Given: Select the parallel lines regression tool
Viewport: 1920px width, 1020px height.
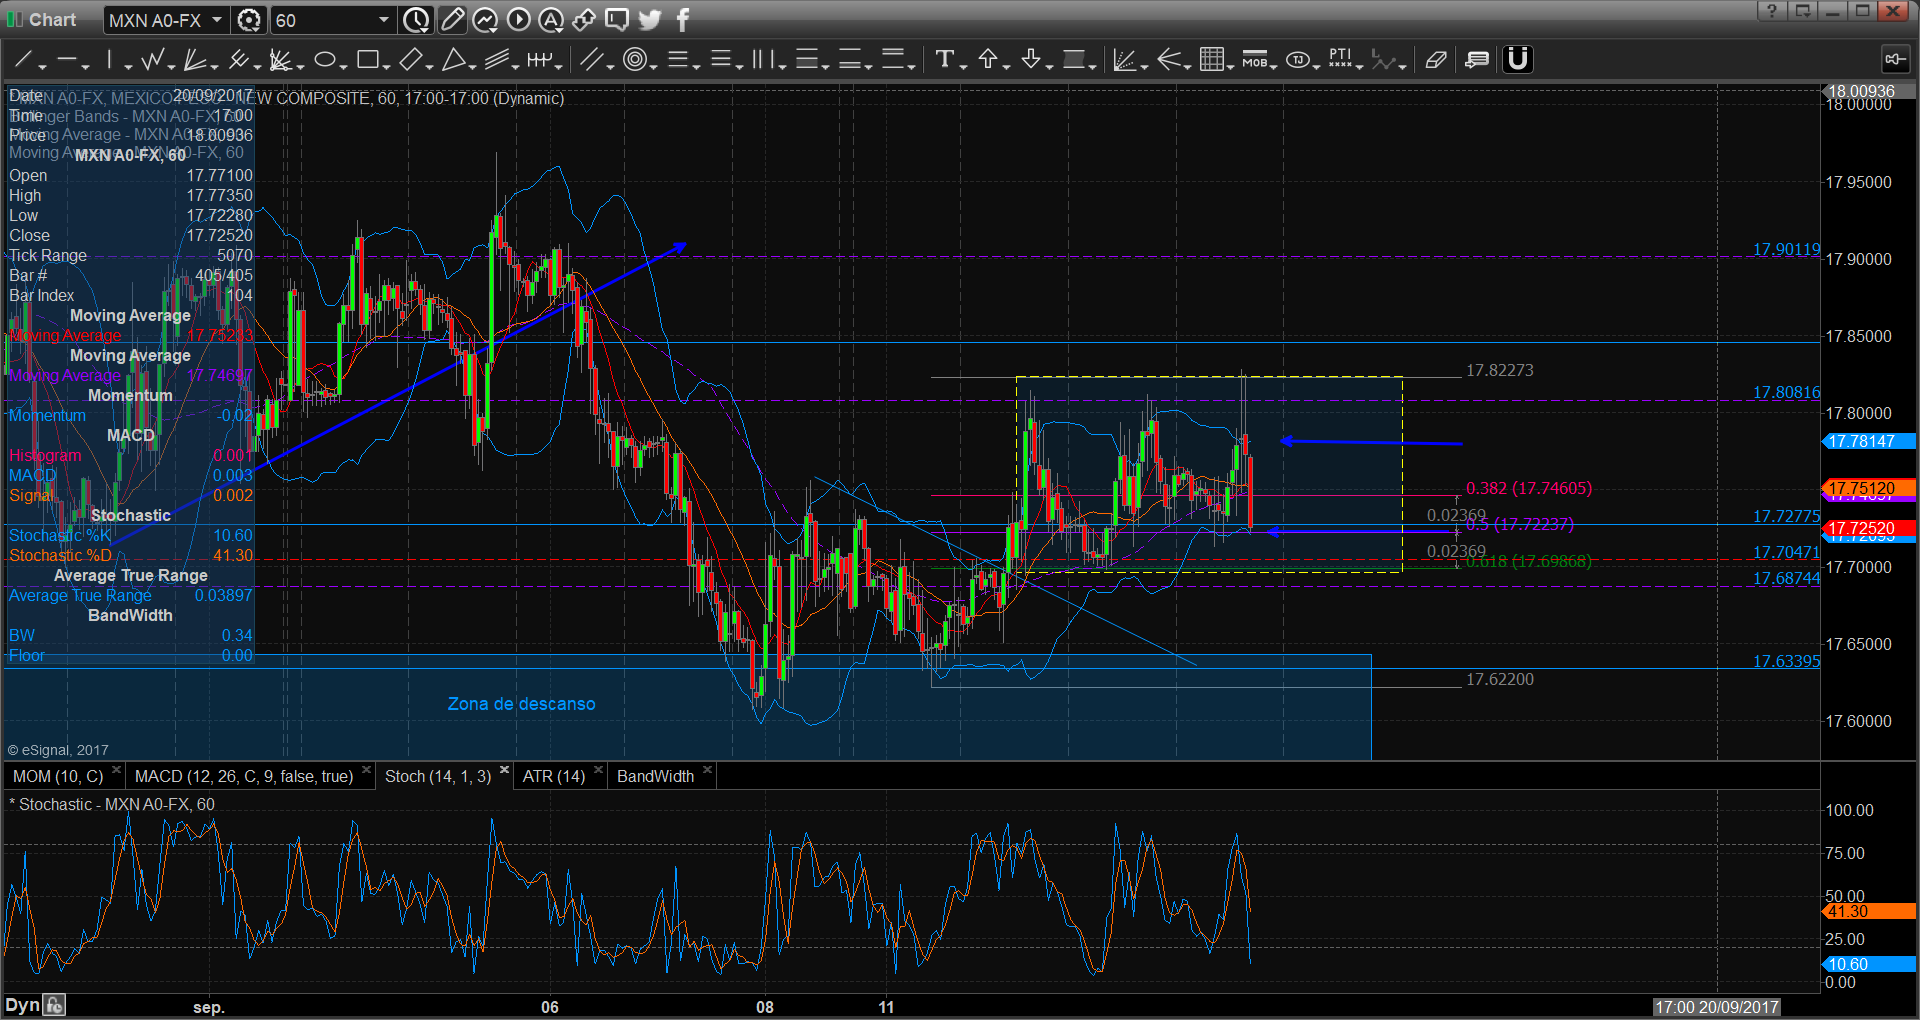Looking at the screenshot, I should 496,61.
